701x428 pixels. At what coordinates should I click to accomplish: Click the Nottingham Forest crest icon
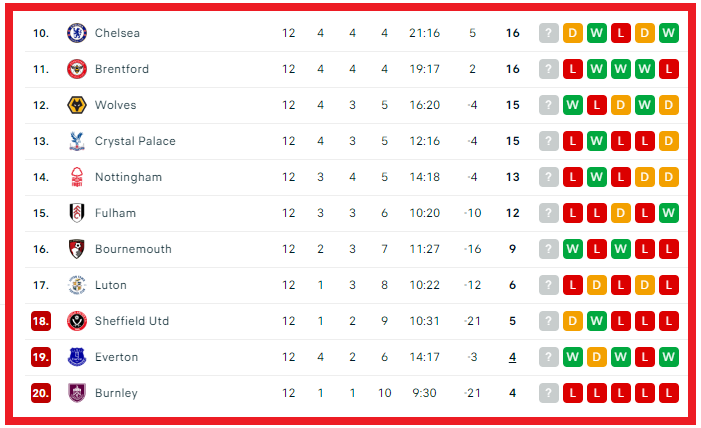point(77,177)
